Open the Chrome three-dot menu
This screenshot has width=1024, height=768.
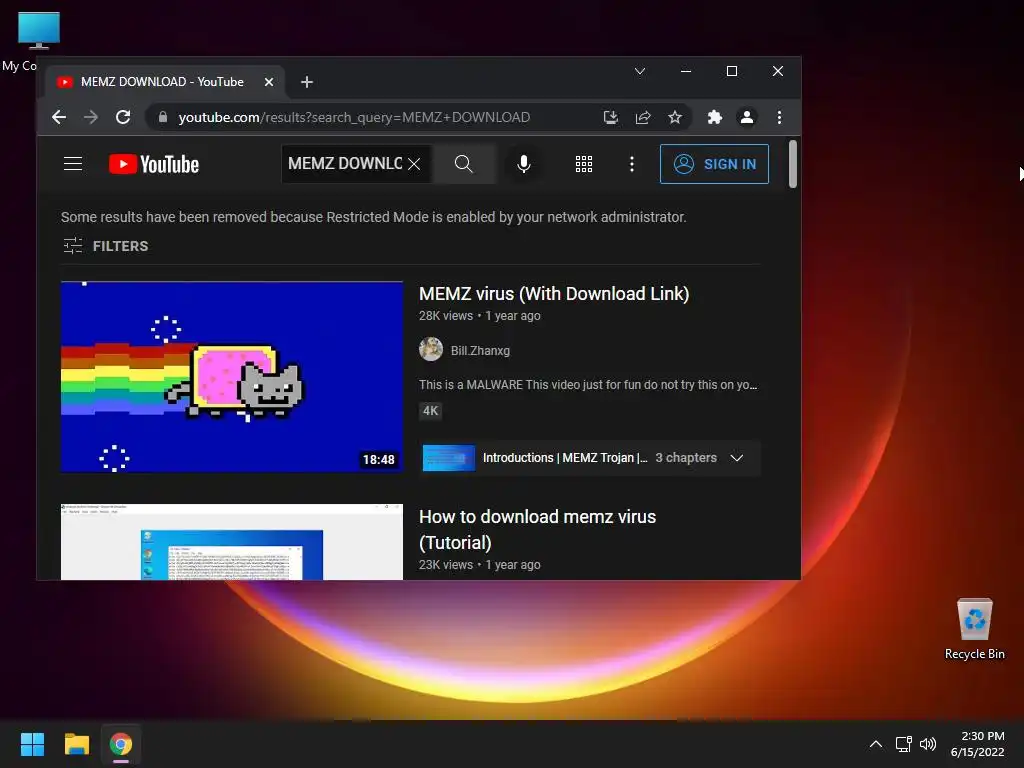[779, 118]
